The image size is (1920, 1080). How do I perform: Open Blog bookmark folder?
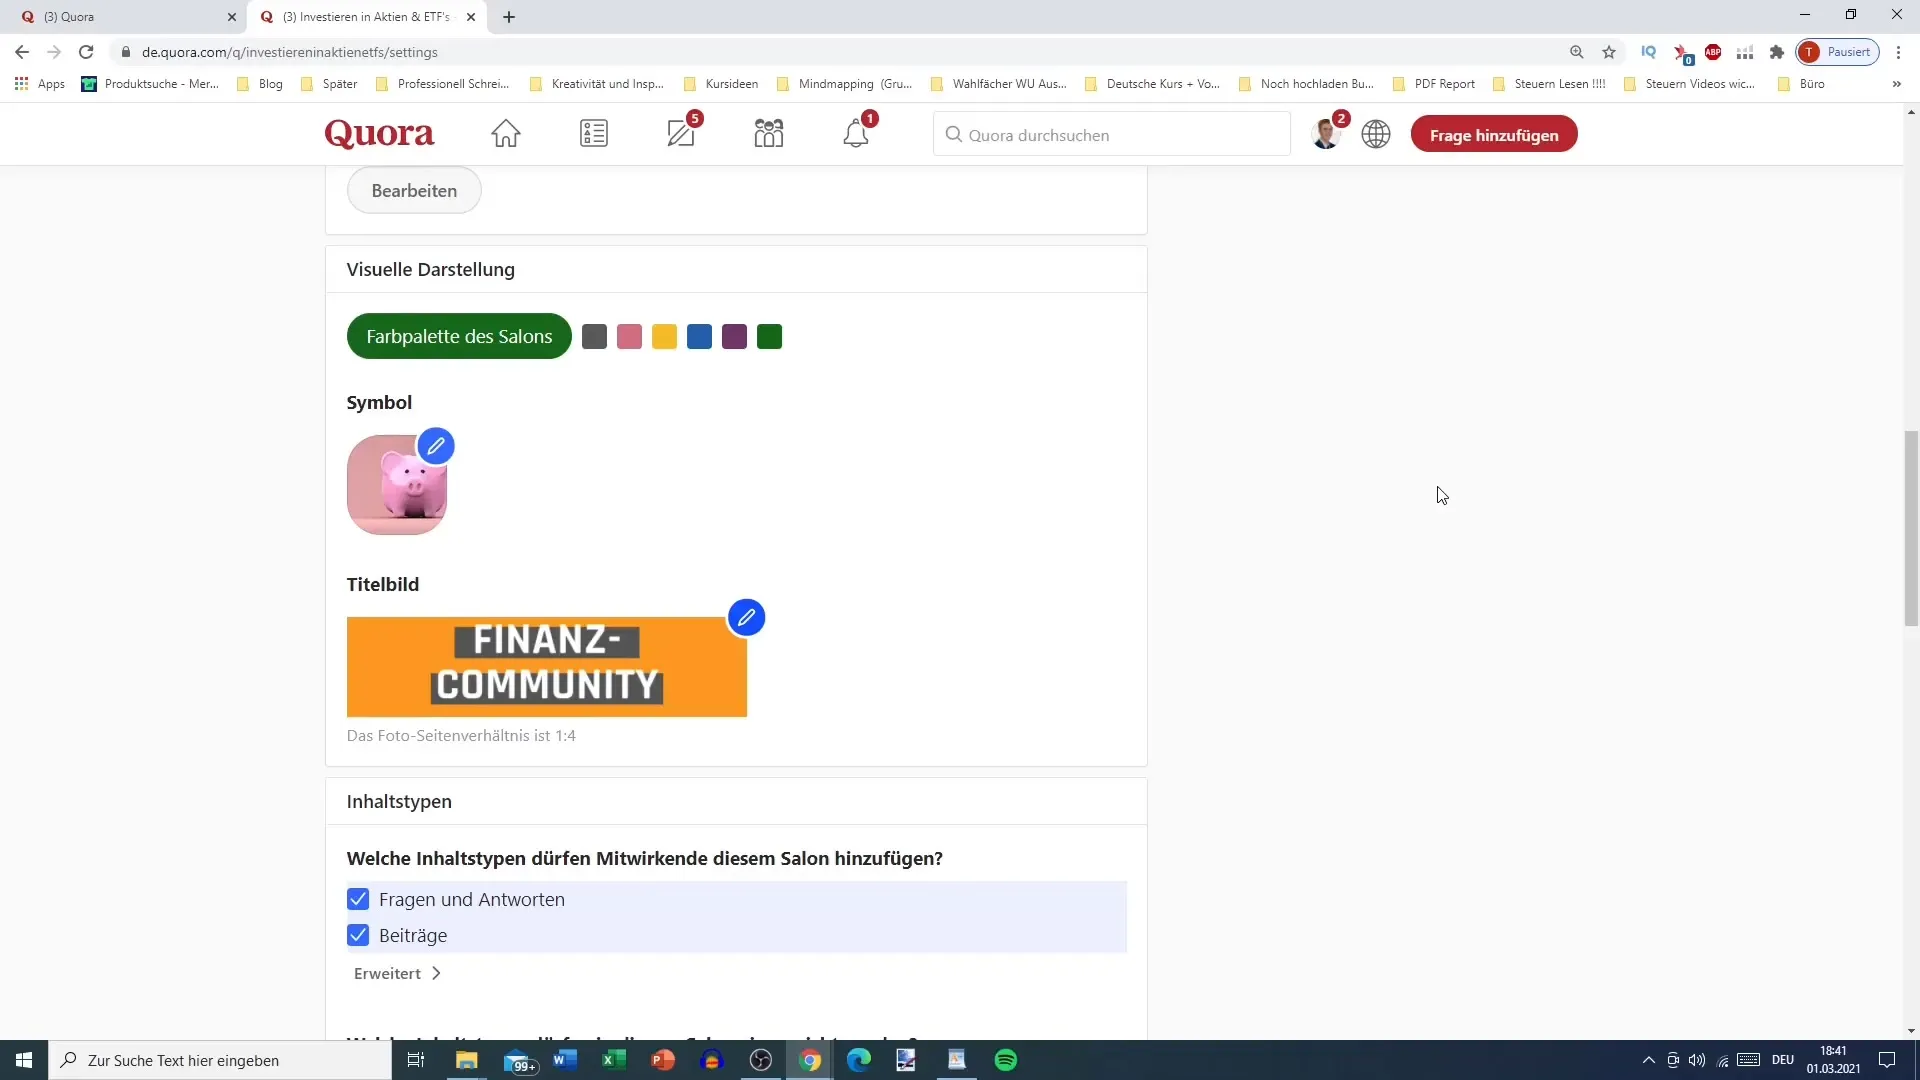pyautogui.click(x=260, y=84)
